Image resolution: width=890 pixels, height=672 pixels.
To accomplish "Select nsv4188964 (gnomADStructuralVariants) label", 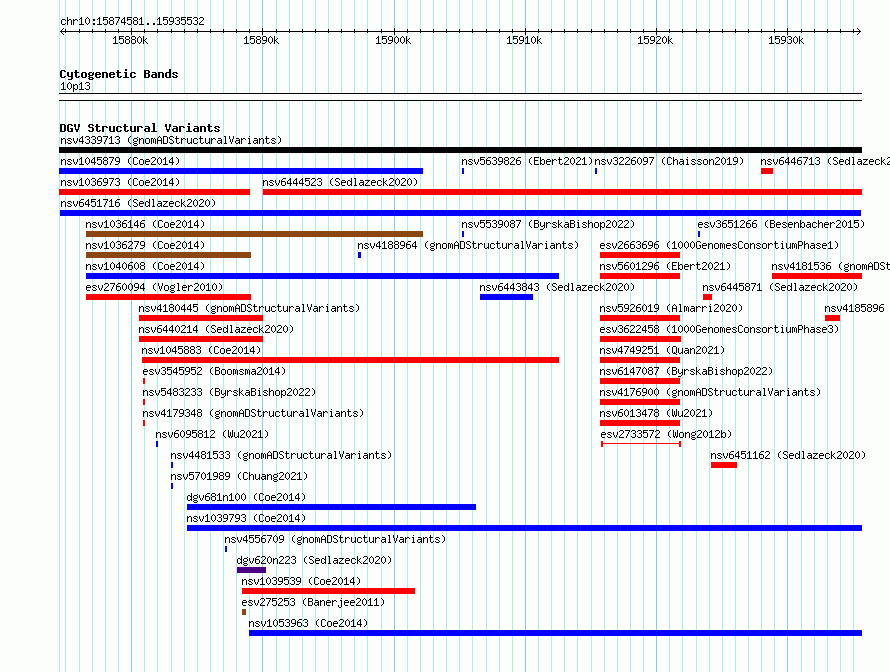I will pyautogui.click(x=468, y=245).
